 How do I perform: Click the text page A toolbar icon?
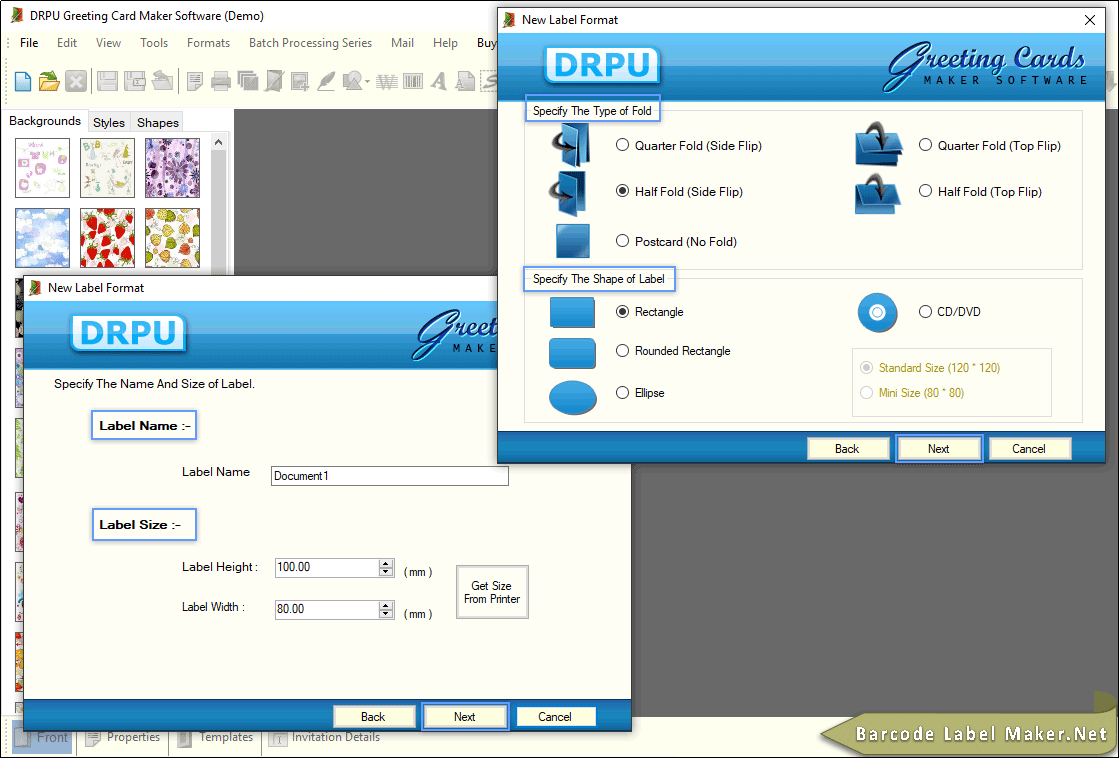[x=465, y=81]
